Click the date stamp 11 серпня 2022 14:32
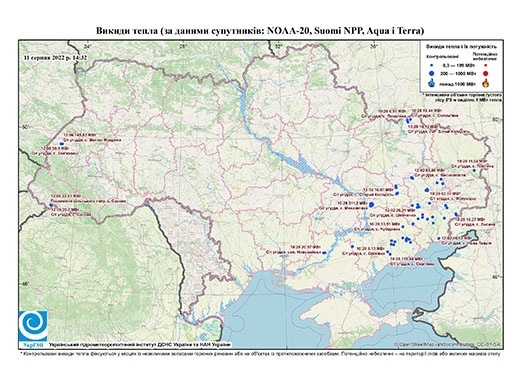Screen dimensions: 520x368 [x=55, y=57]
